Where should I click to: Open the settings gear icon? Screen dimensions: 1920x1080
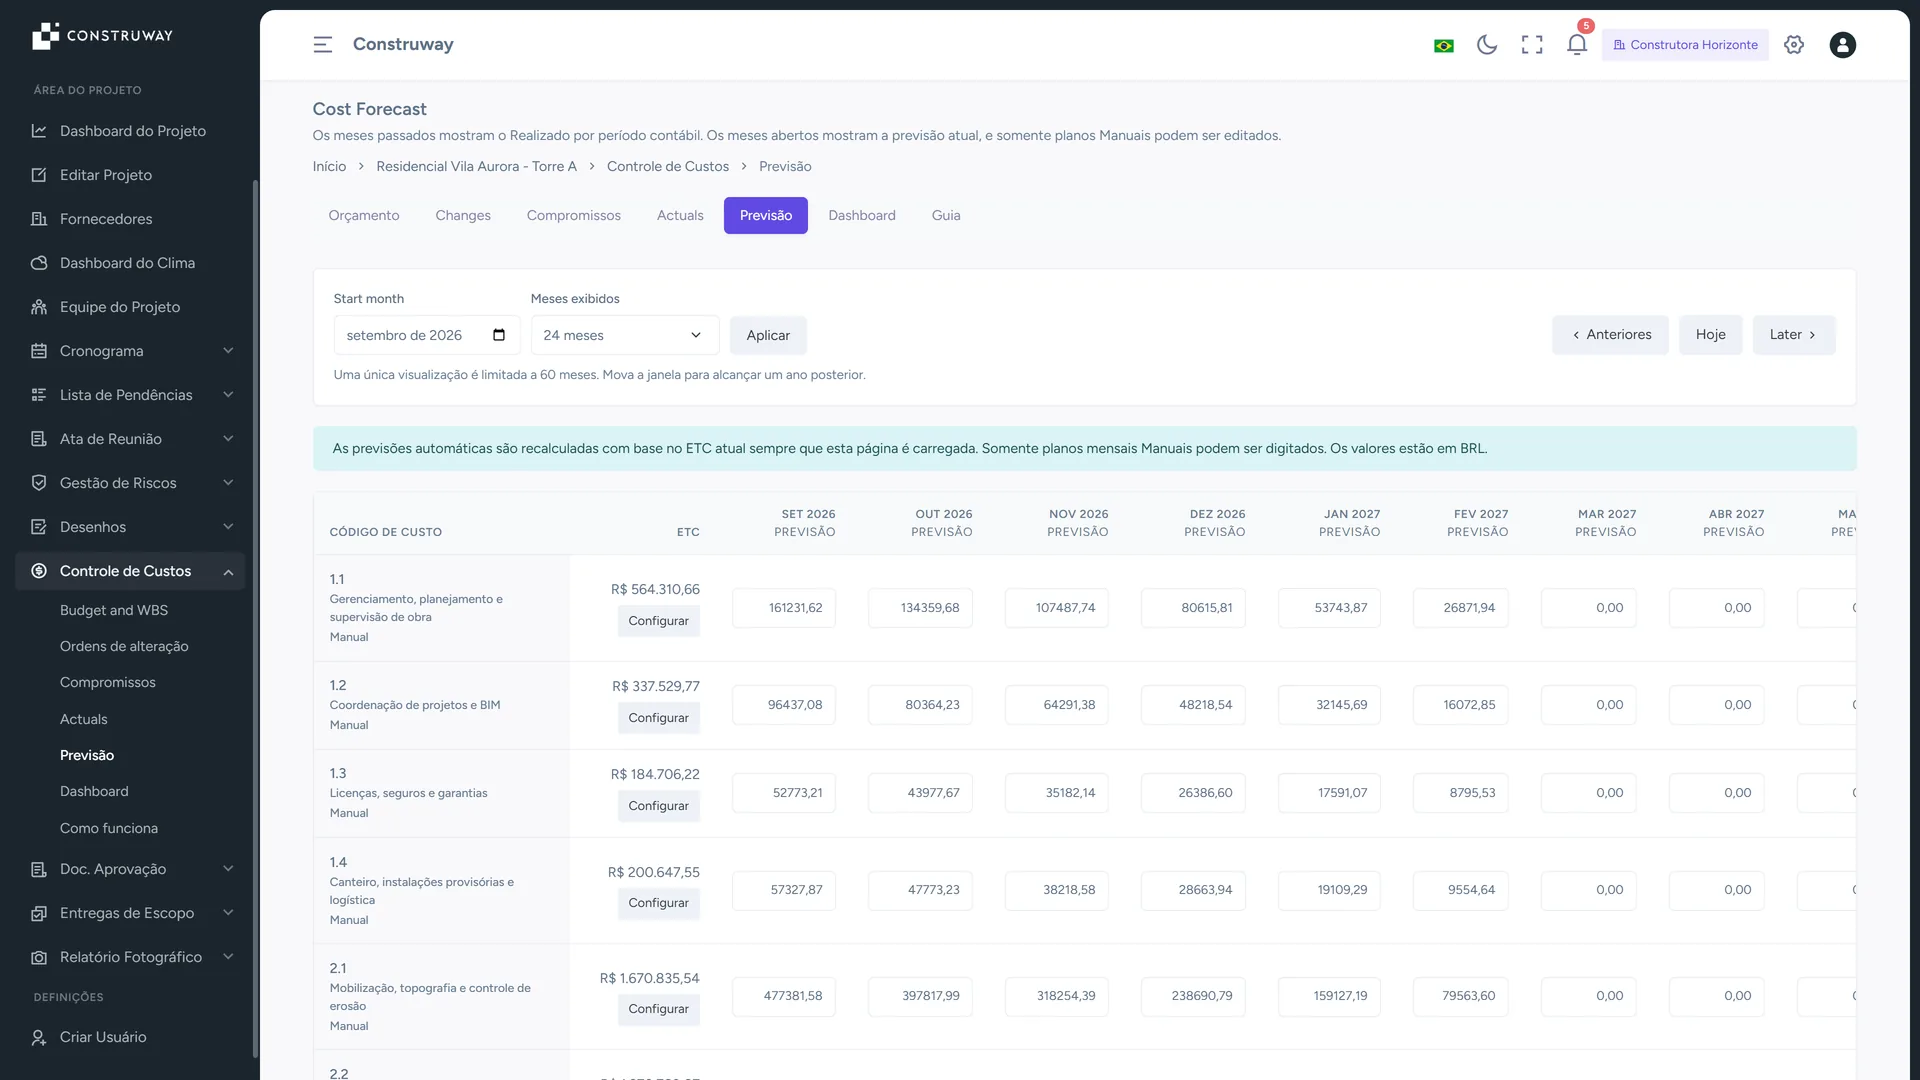(1794, 45)
